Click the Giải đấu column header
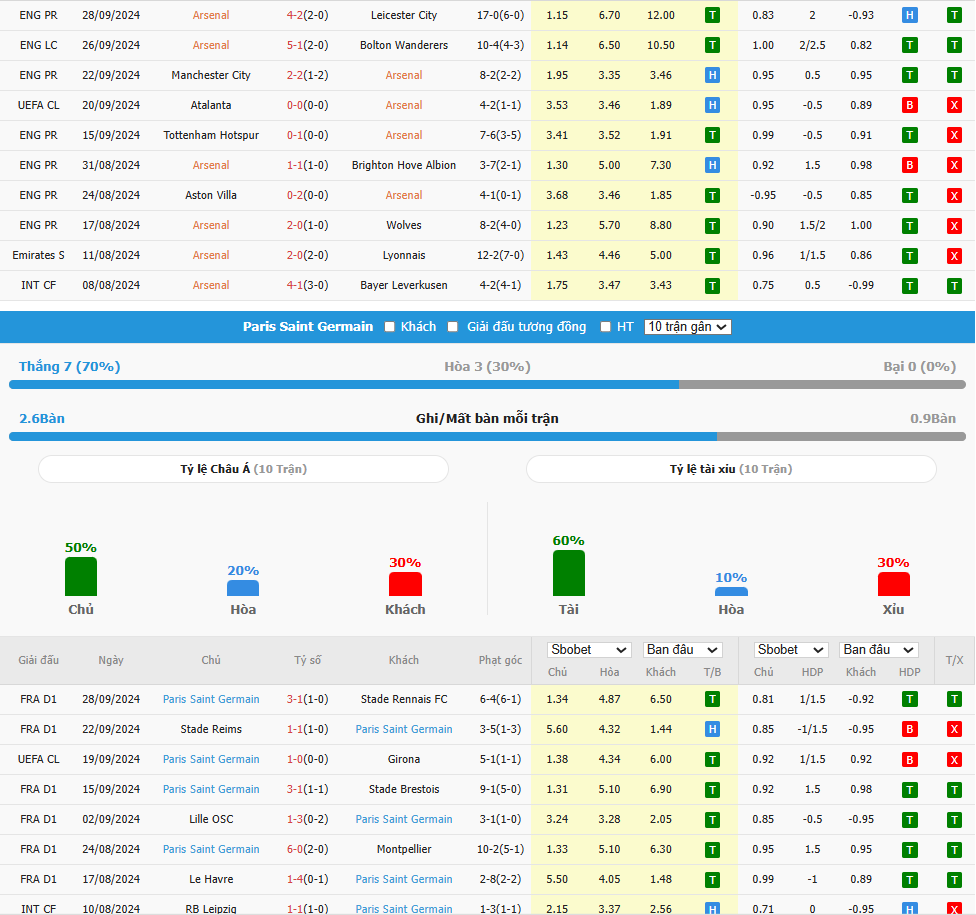The width and height of the screenshot is (976, 915). [39, 660]
